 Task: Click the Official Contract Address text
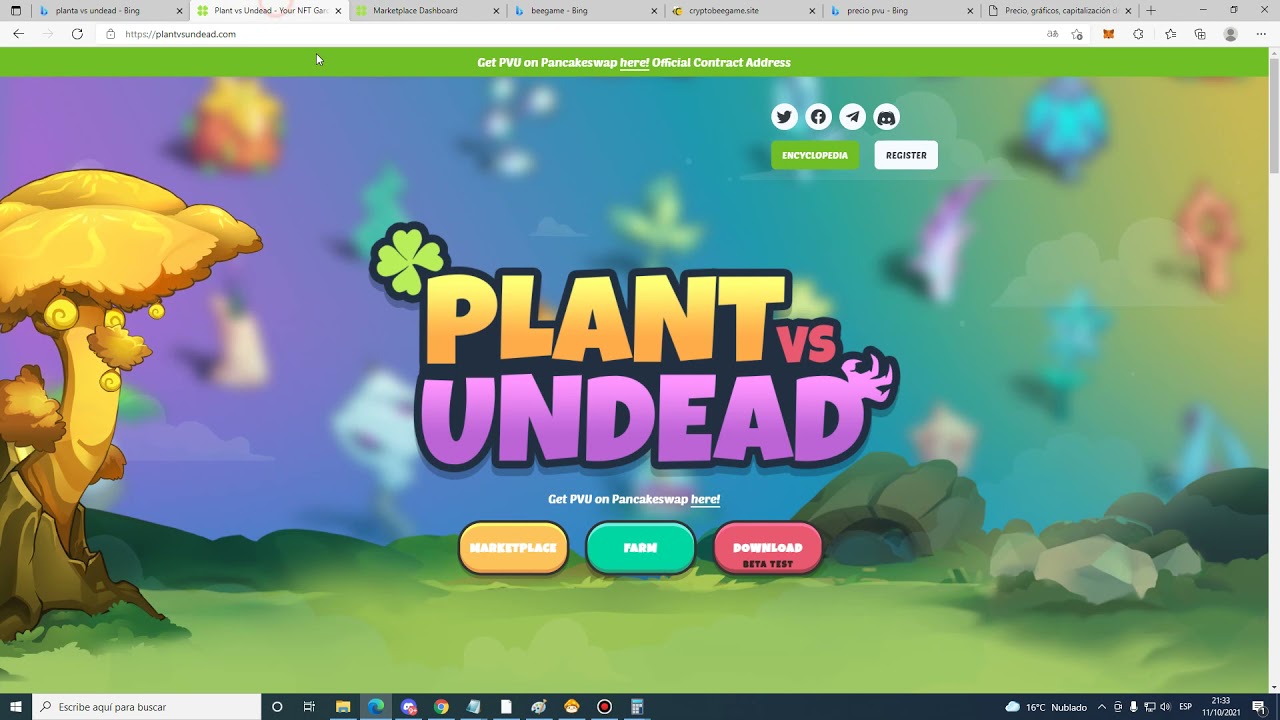pos(721,62)
